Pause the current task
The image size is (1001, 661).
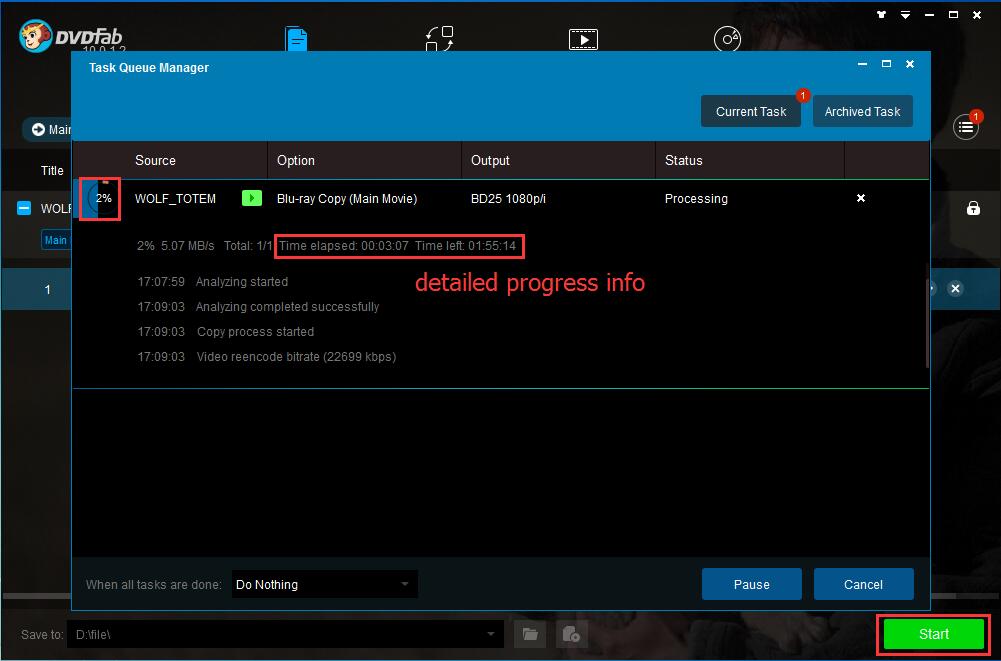pyautogui.click(x=751, y=584)
